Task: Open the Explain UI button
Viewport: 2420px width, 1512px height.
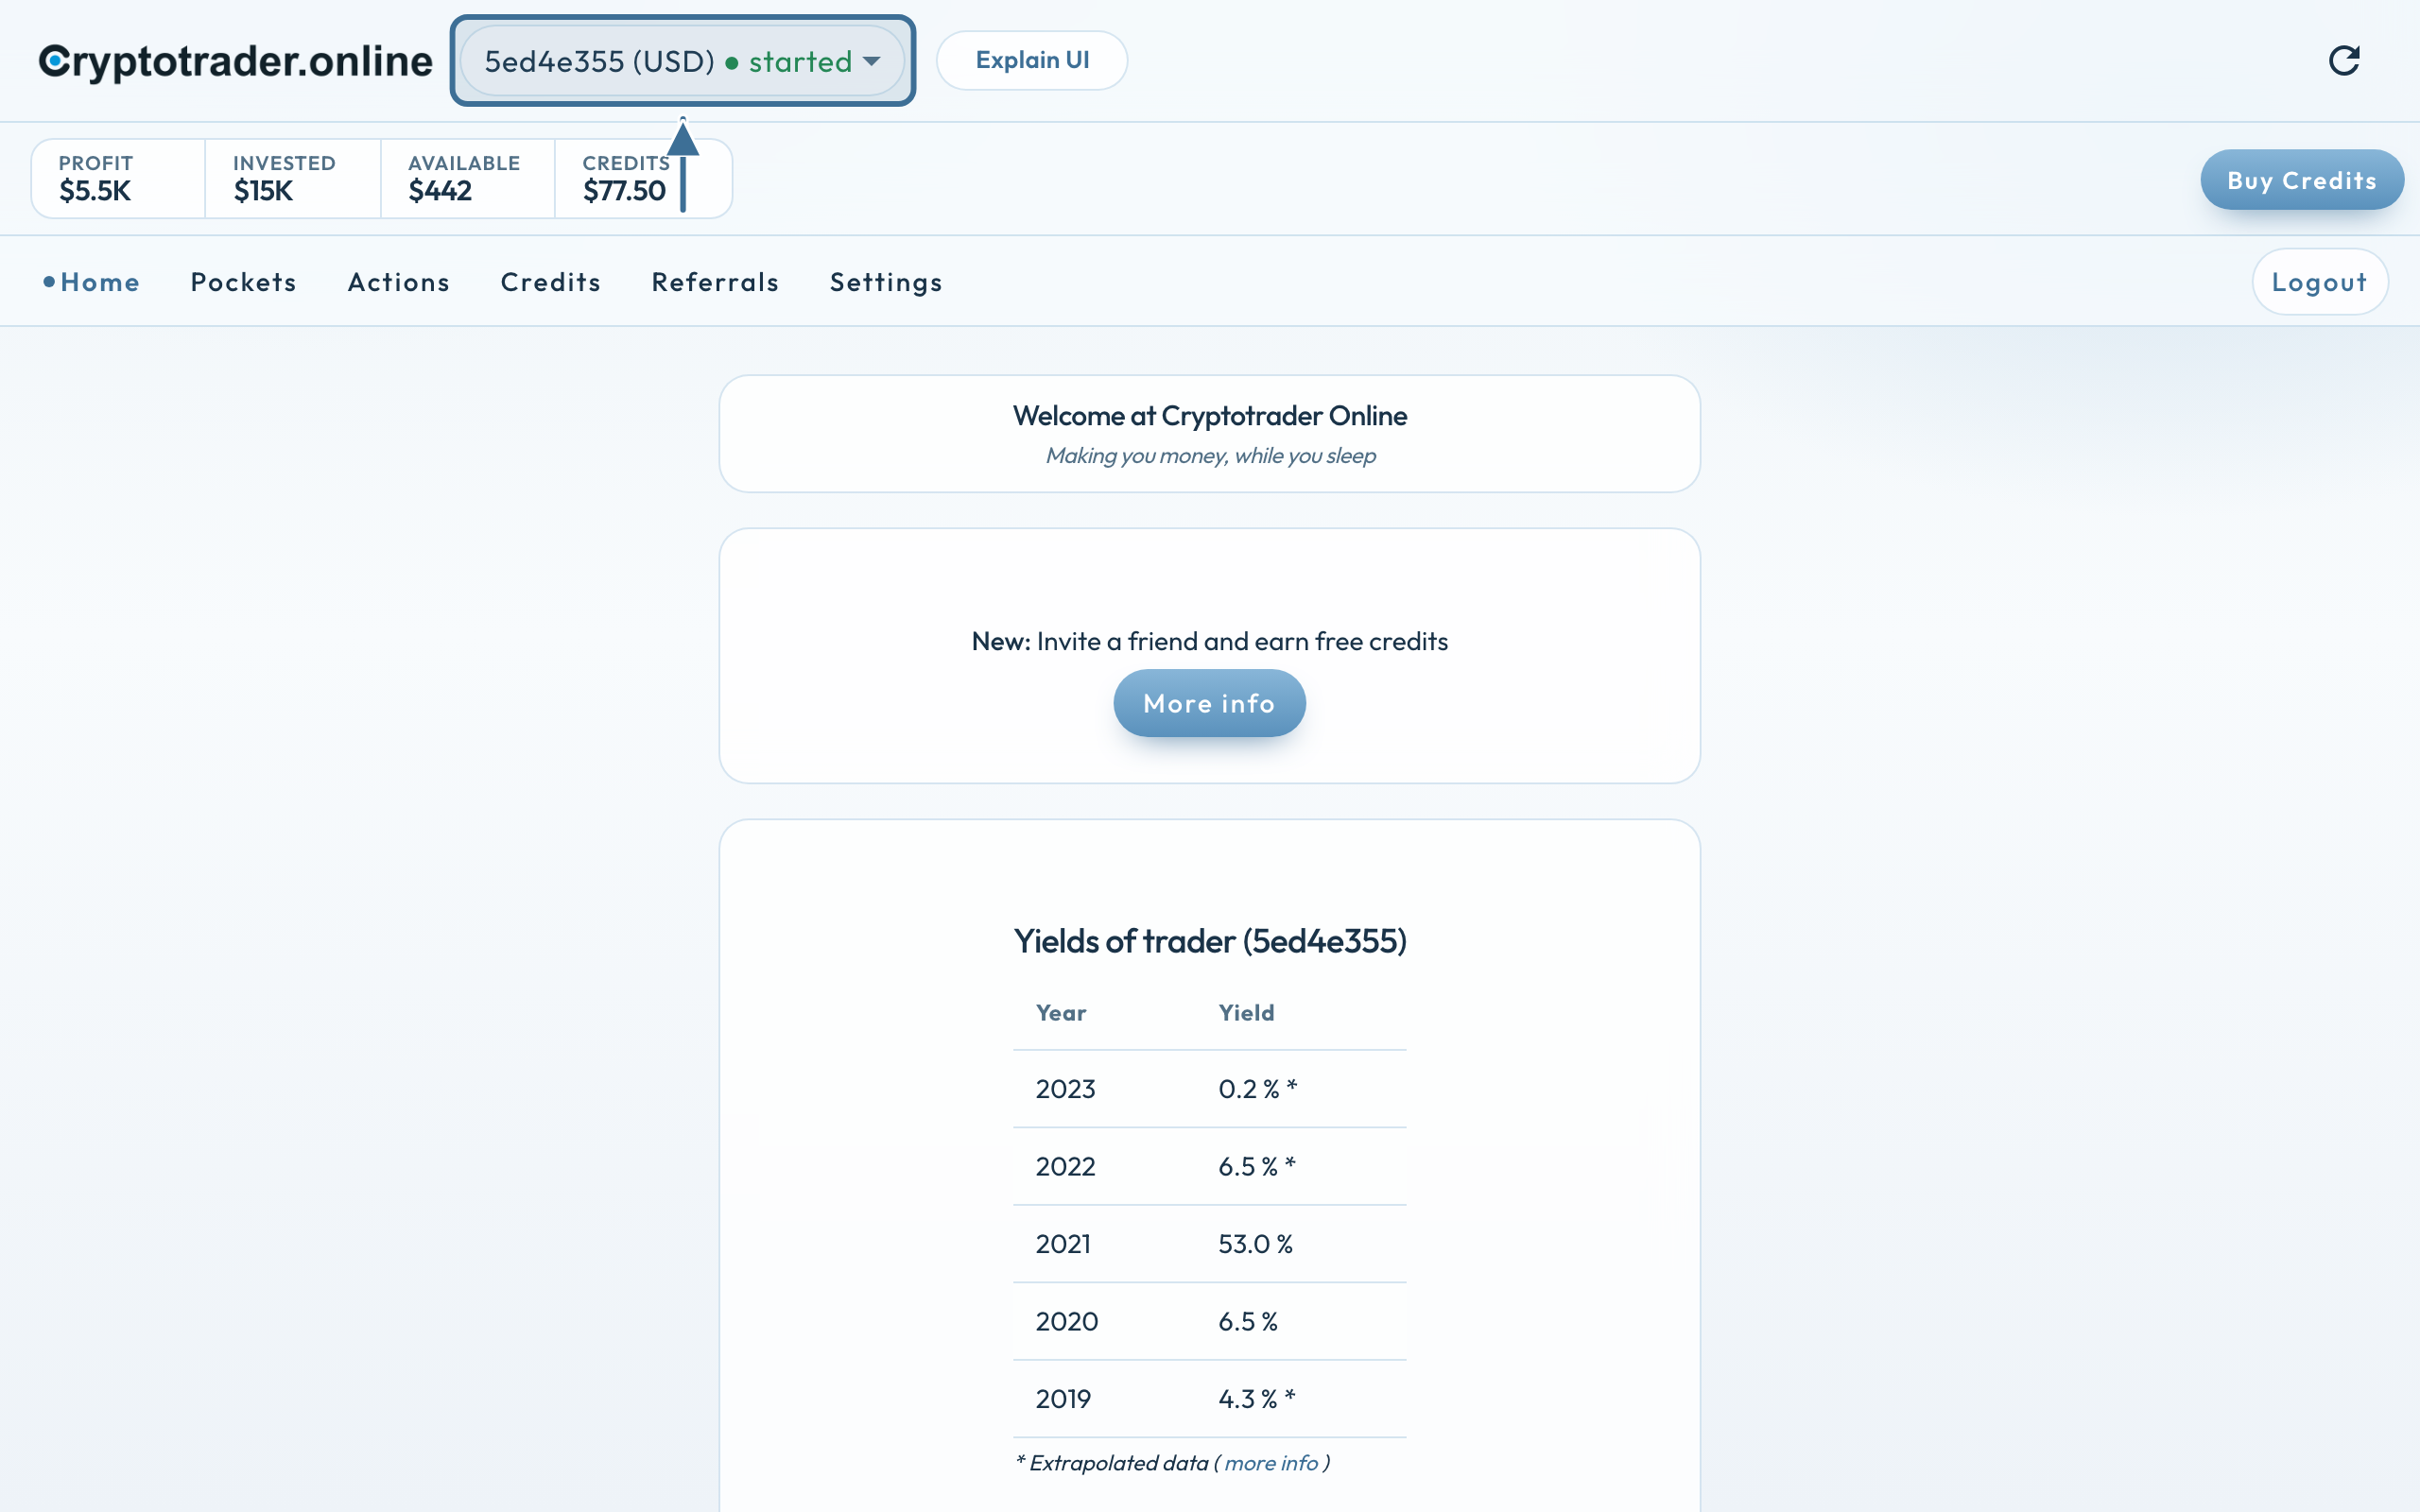Action: [1032, 60]
